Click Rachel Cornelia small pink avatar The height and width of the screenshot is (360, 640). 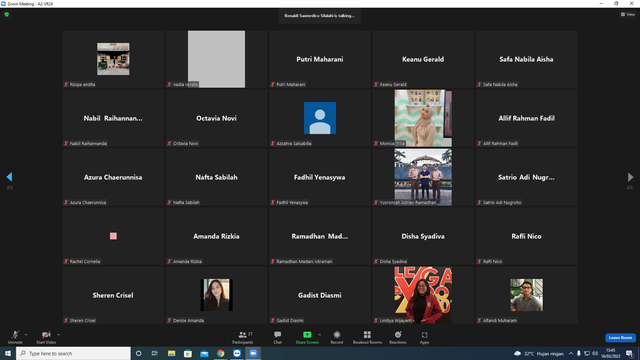(x=113, y=236)
